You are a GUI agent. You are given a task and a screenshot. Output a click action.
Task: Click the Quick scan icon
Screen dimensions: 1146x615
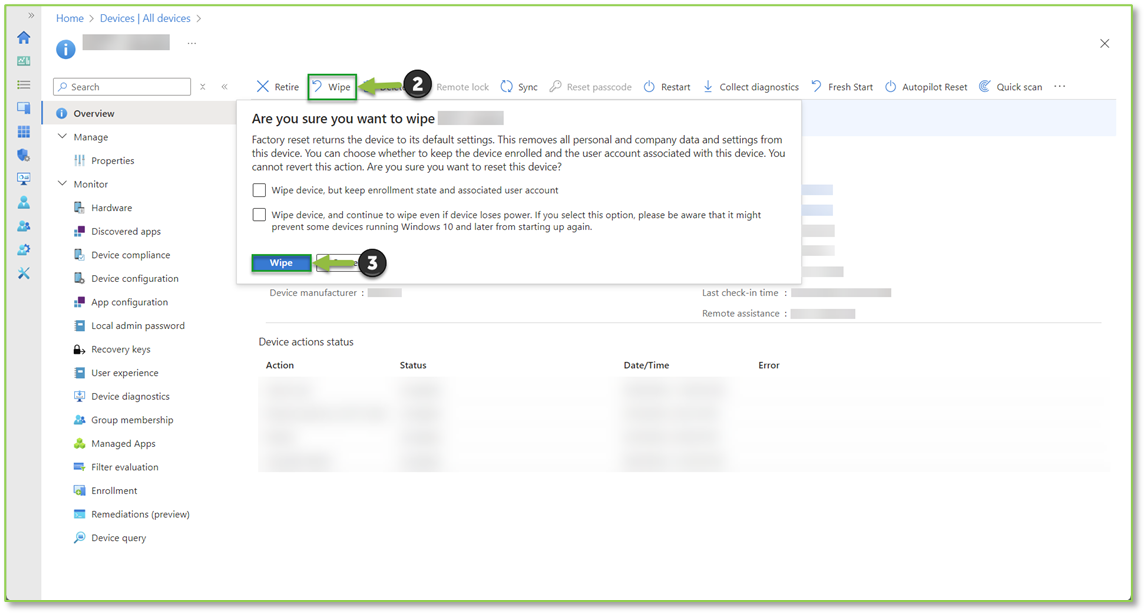tap(985, 87)
